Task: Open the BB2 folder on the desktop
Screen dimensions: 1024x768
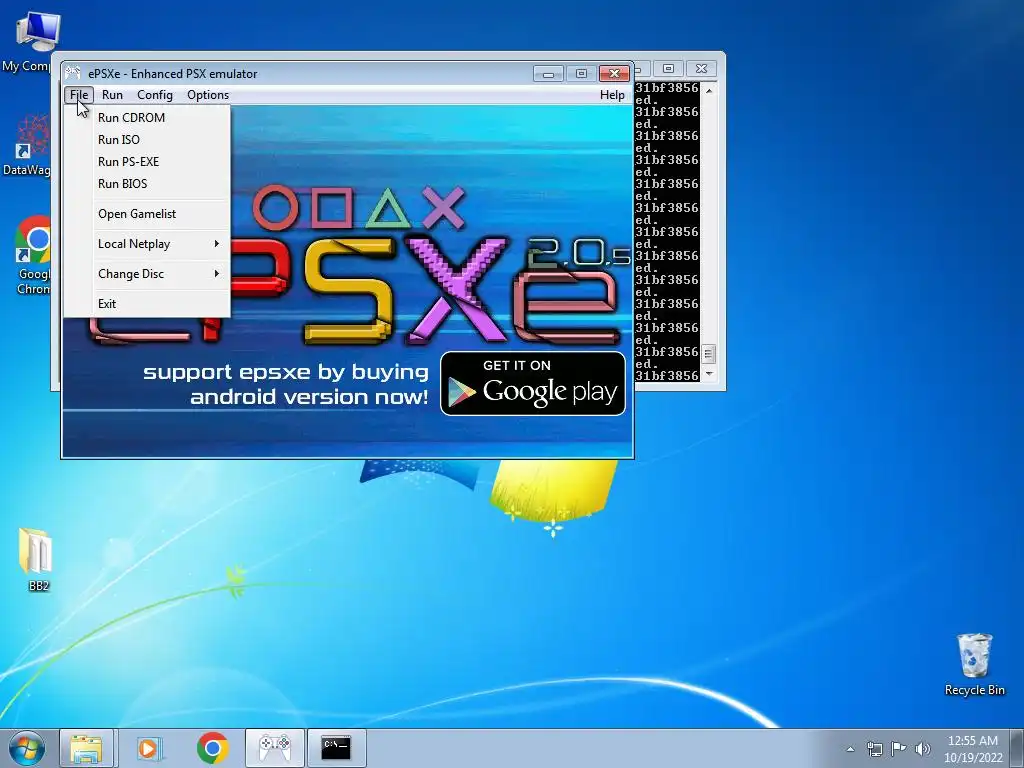Action: 37,560
